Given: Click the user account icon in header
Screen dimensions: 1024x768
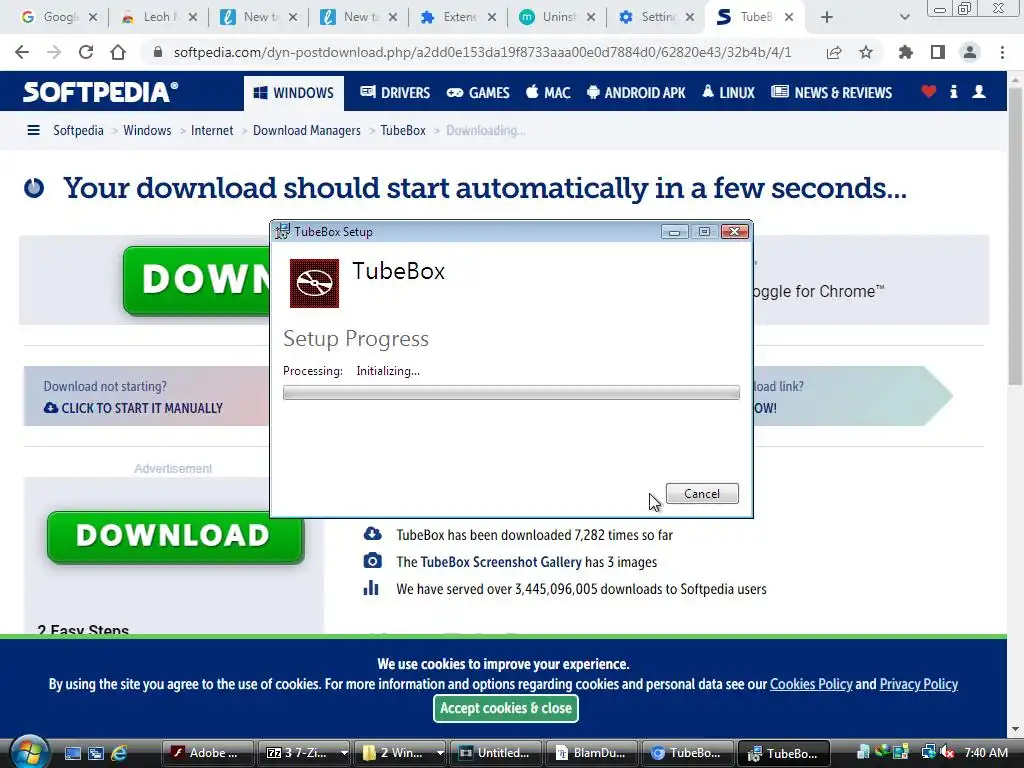Looking at the screenshot, I should 979,91.
